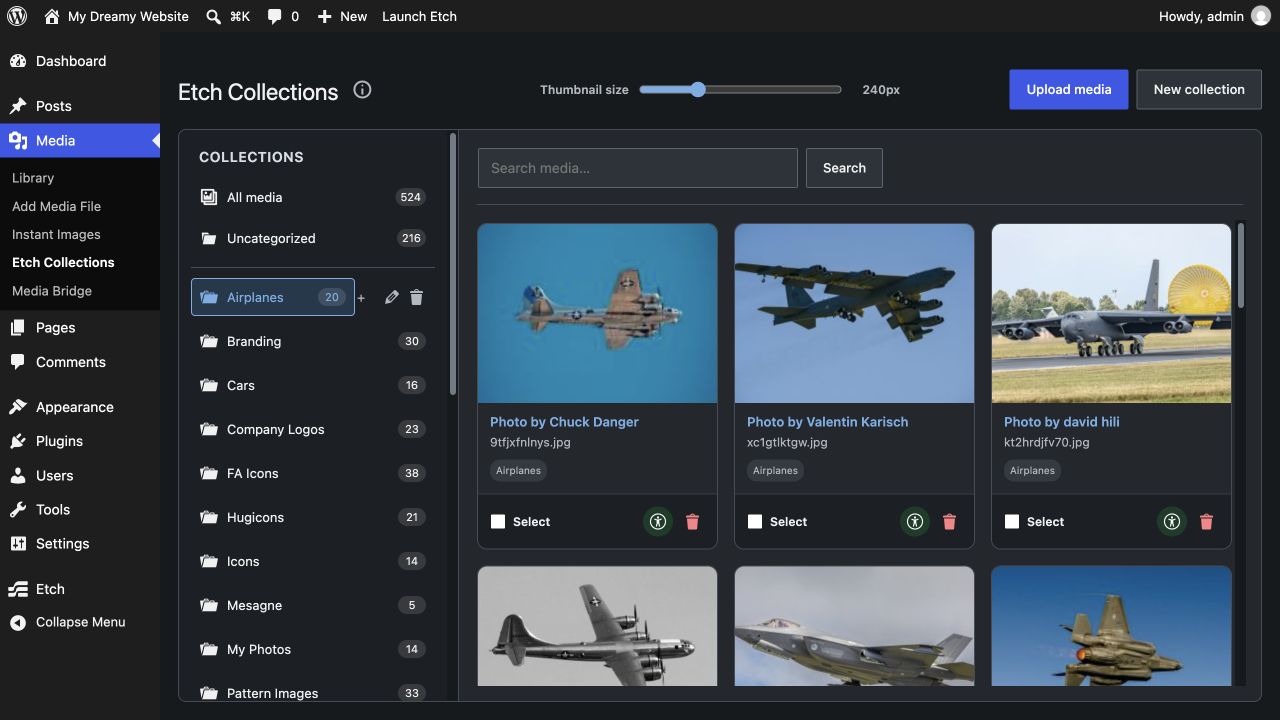The height and width of the screenshot is (720, 1280).
Task: Go to Media Library submenu
Action: [x=33, y=178]
